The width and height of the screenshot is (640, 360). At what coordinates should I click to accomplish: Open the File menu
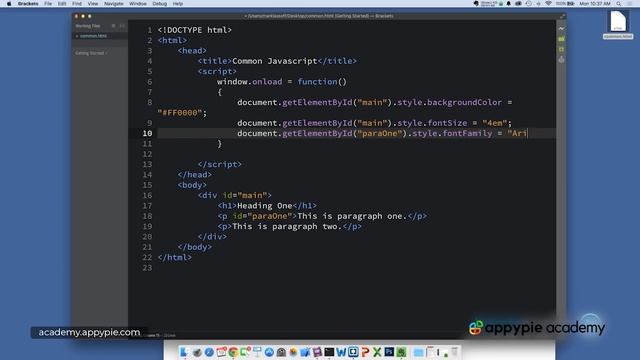pyautogui.click(x=48, y=4)
